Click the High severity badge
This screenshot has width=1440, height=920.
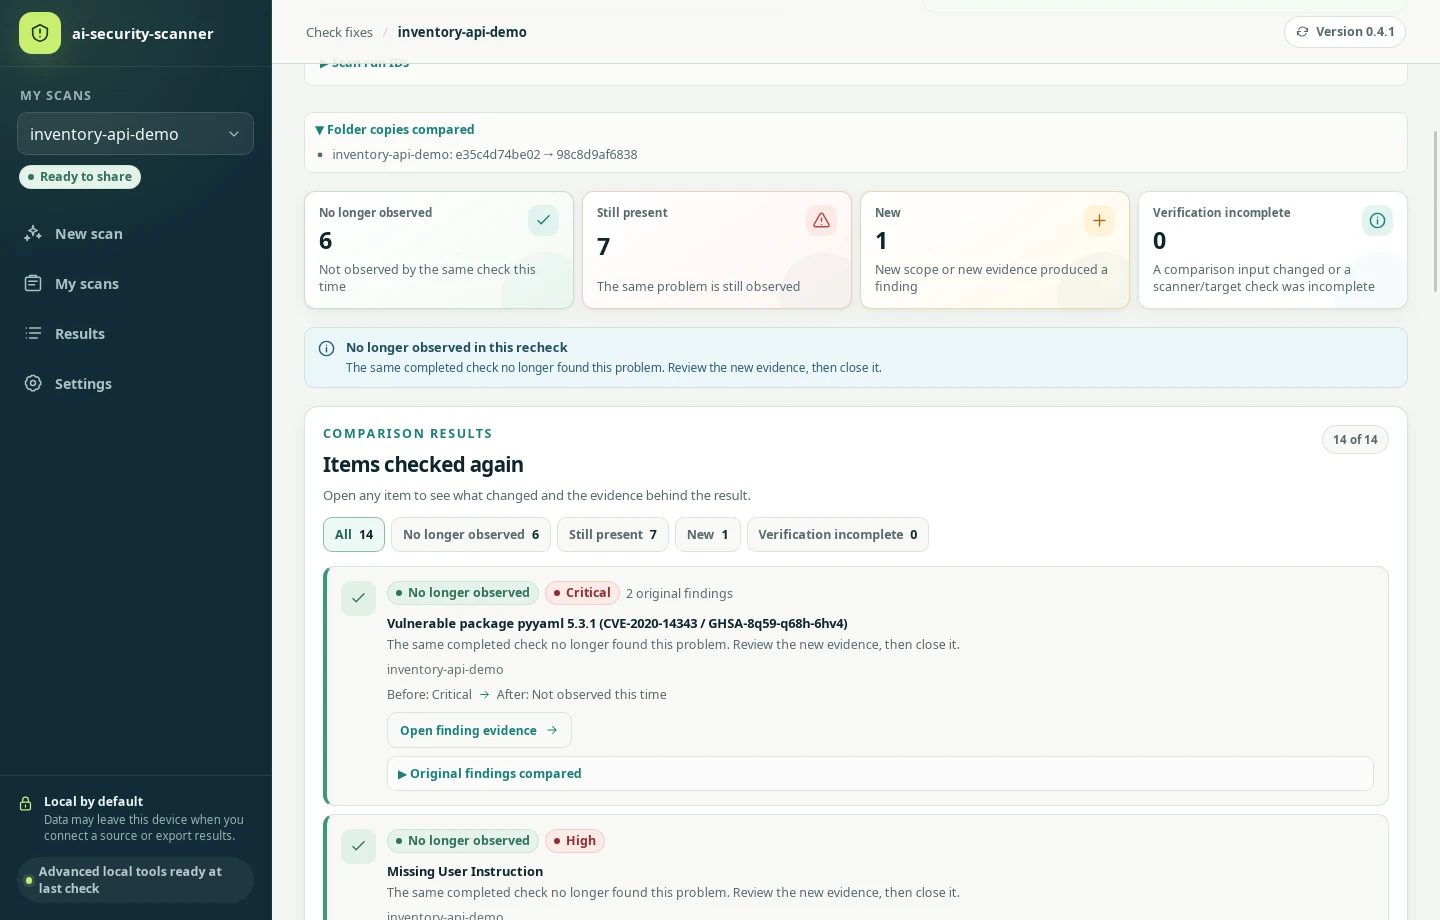[x=574, y=841]
